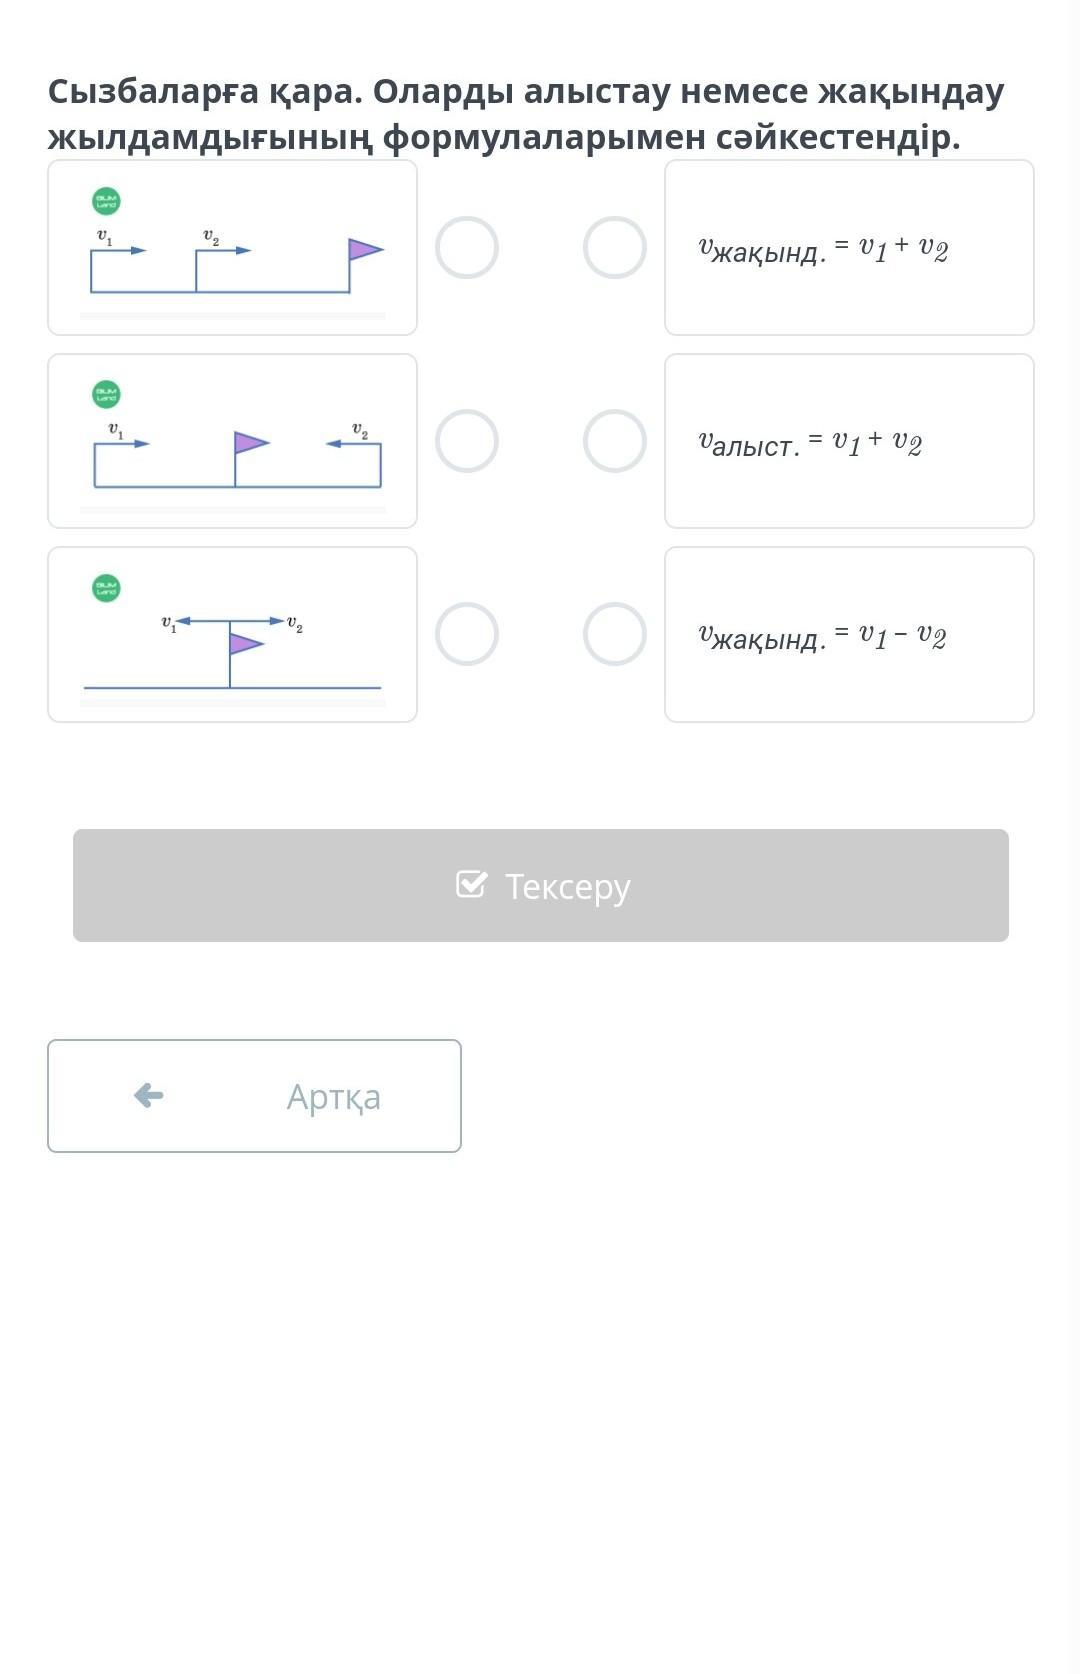Click the back arrow icon
This screenshot has height=1674, width=1080.
[x=148, y=1095]
